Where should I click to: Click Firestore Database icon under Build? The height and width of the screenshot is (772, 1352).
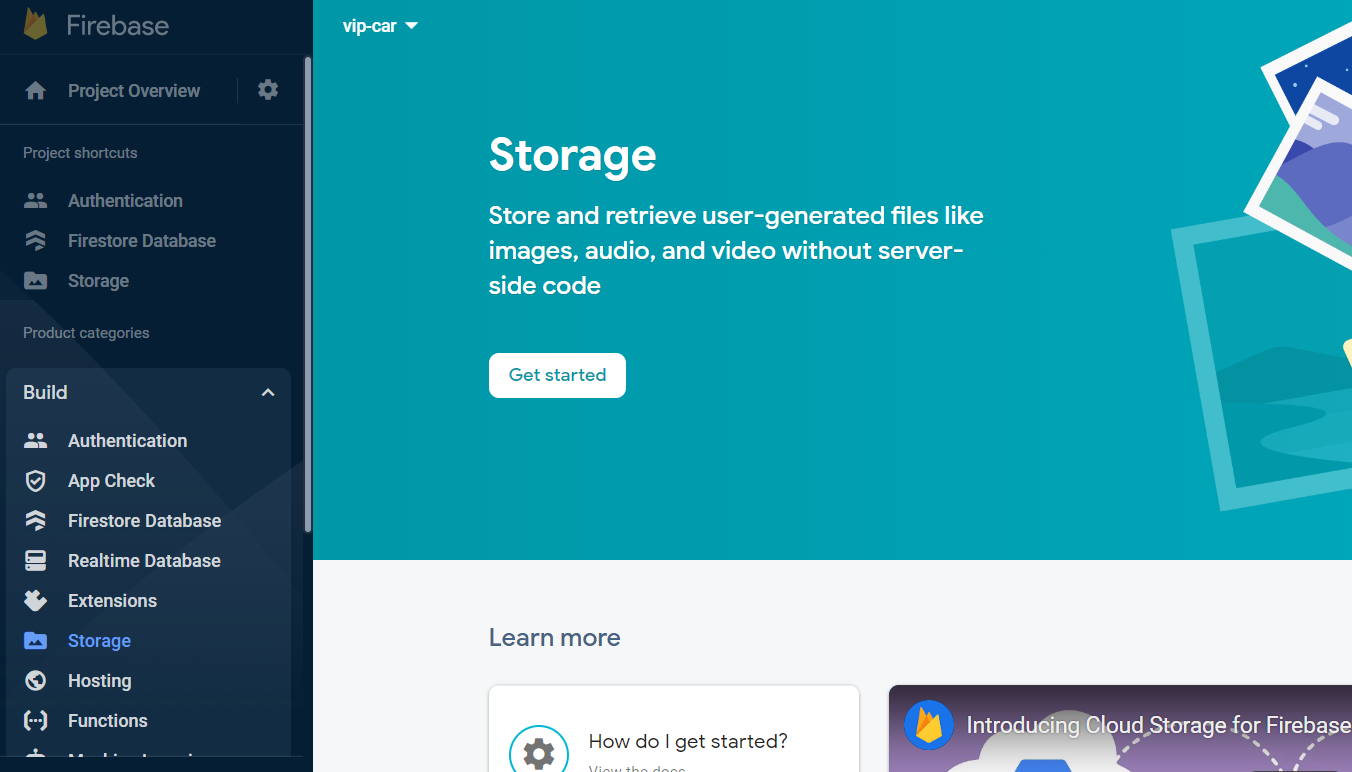(x=36, y=521)
